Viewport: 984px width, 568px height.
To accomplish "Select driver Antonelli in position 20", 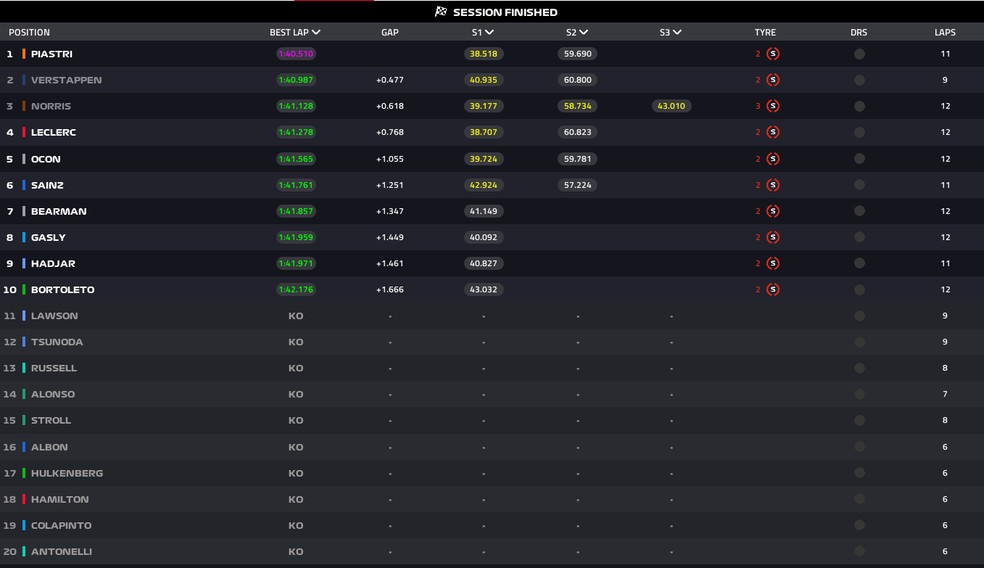I will 62,552.
